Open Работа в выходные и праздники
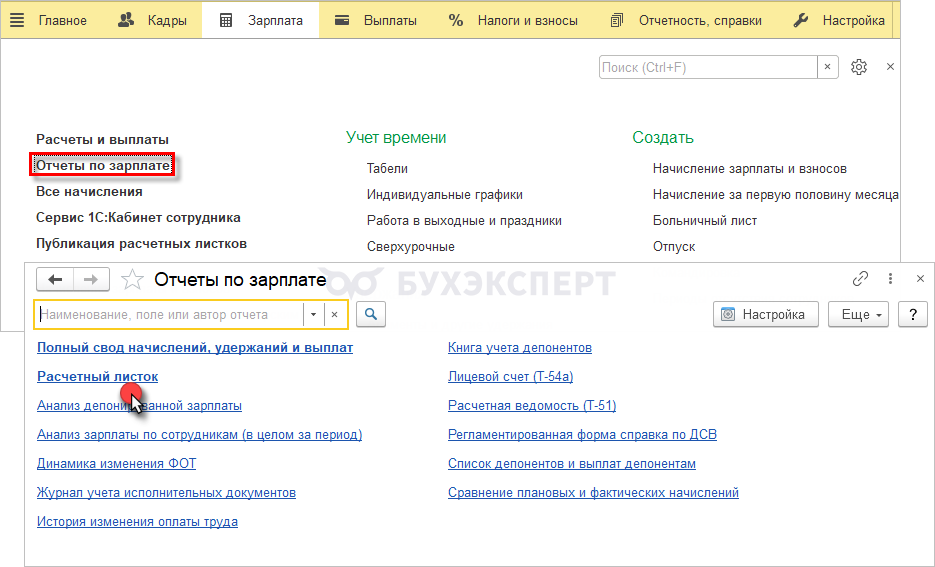Image resolution: width=935 pixels, height=567 pixels. point(464,221)
